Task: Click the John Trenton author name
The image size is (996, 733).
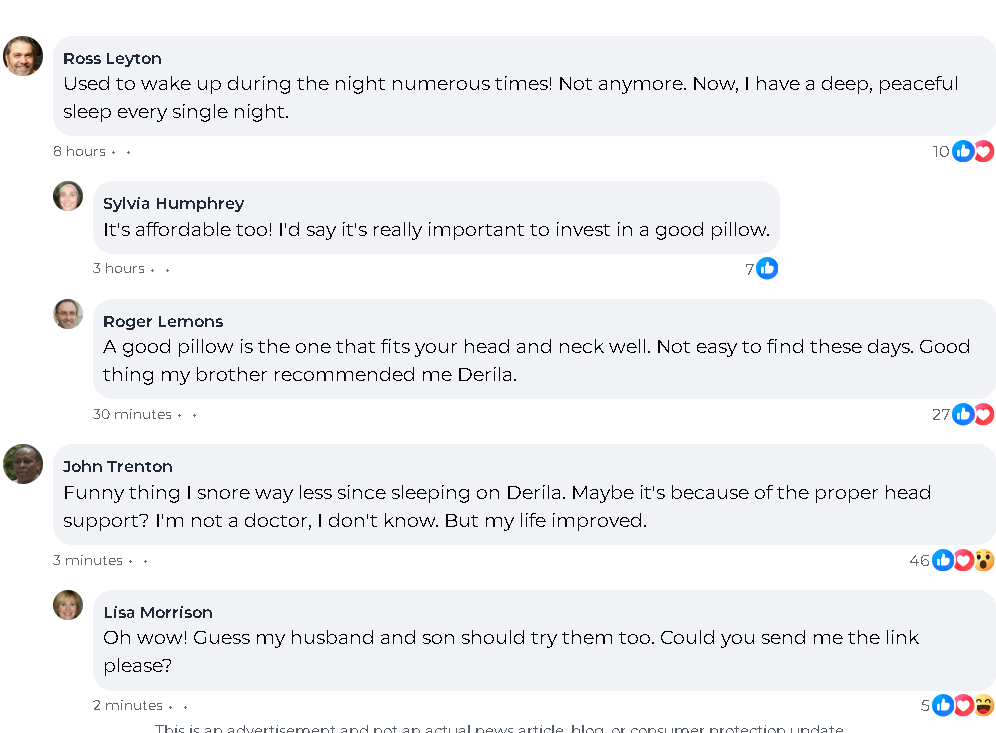Action: (x=118, y=466)
